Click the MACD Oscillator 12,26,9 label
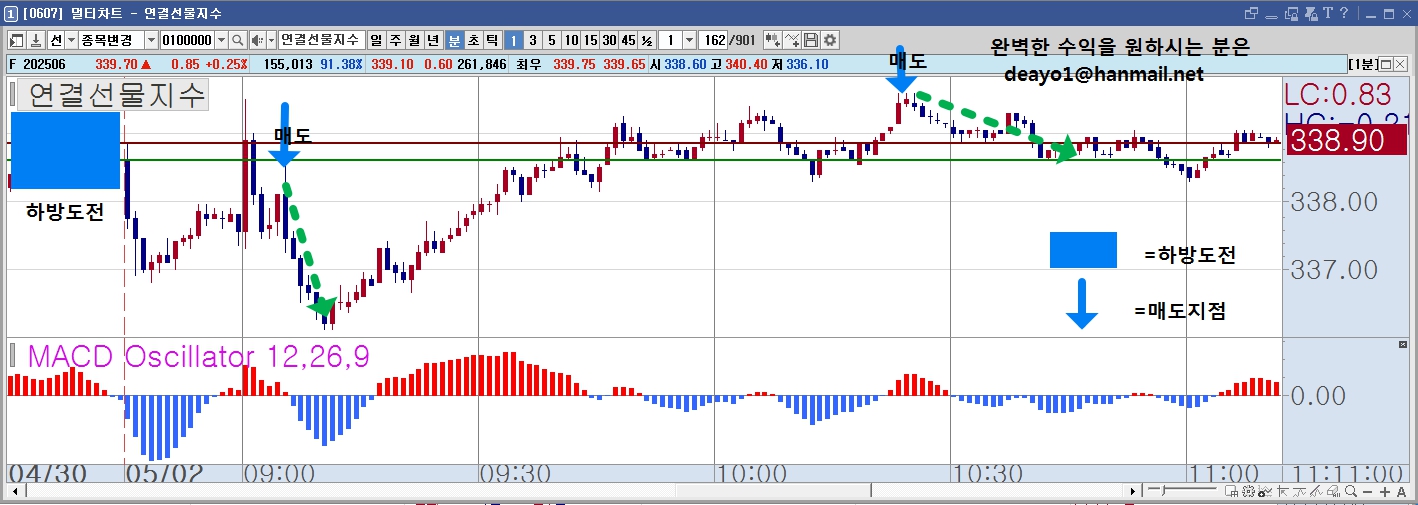The width and height of the screenshot is (1418, 505). (x=198, y=356)
